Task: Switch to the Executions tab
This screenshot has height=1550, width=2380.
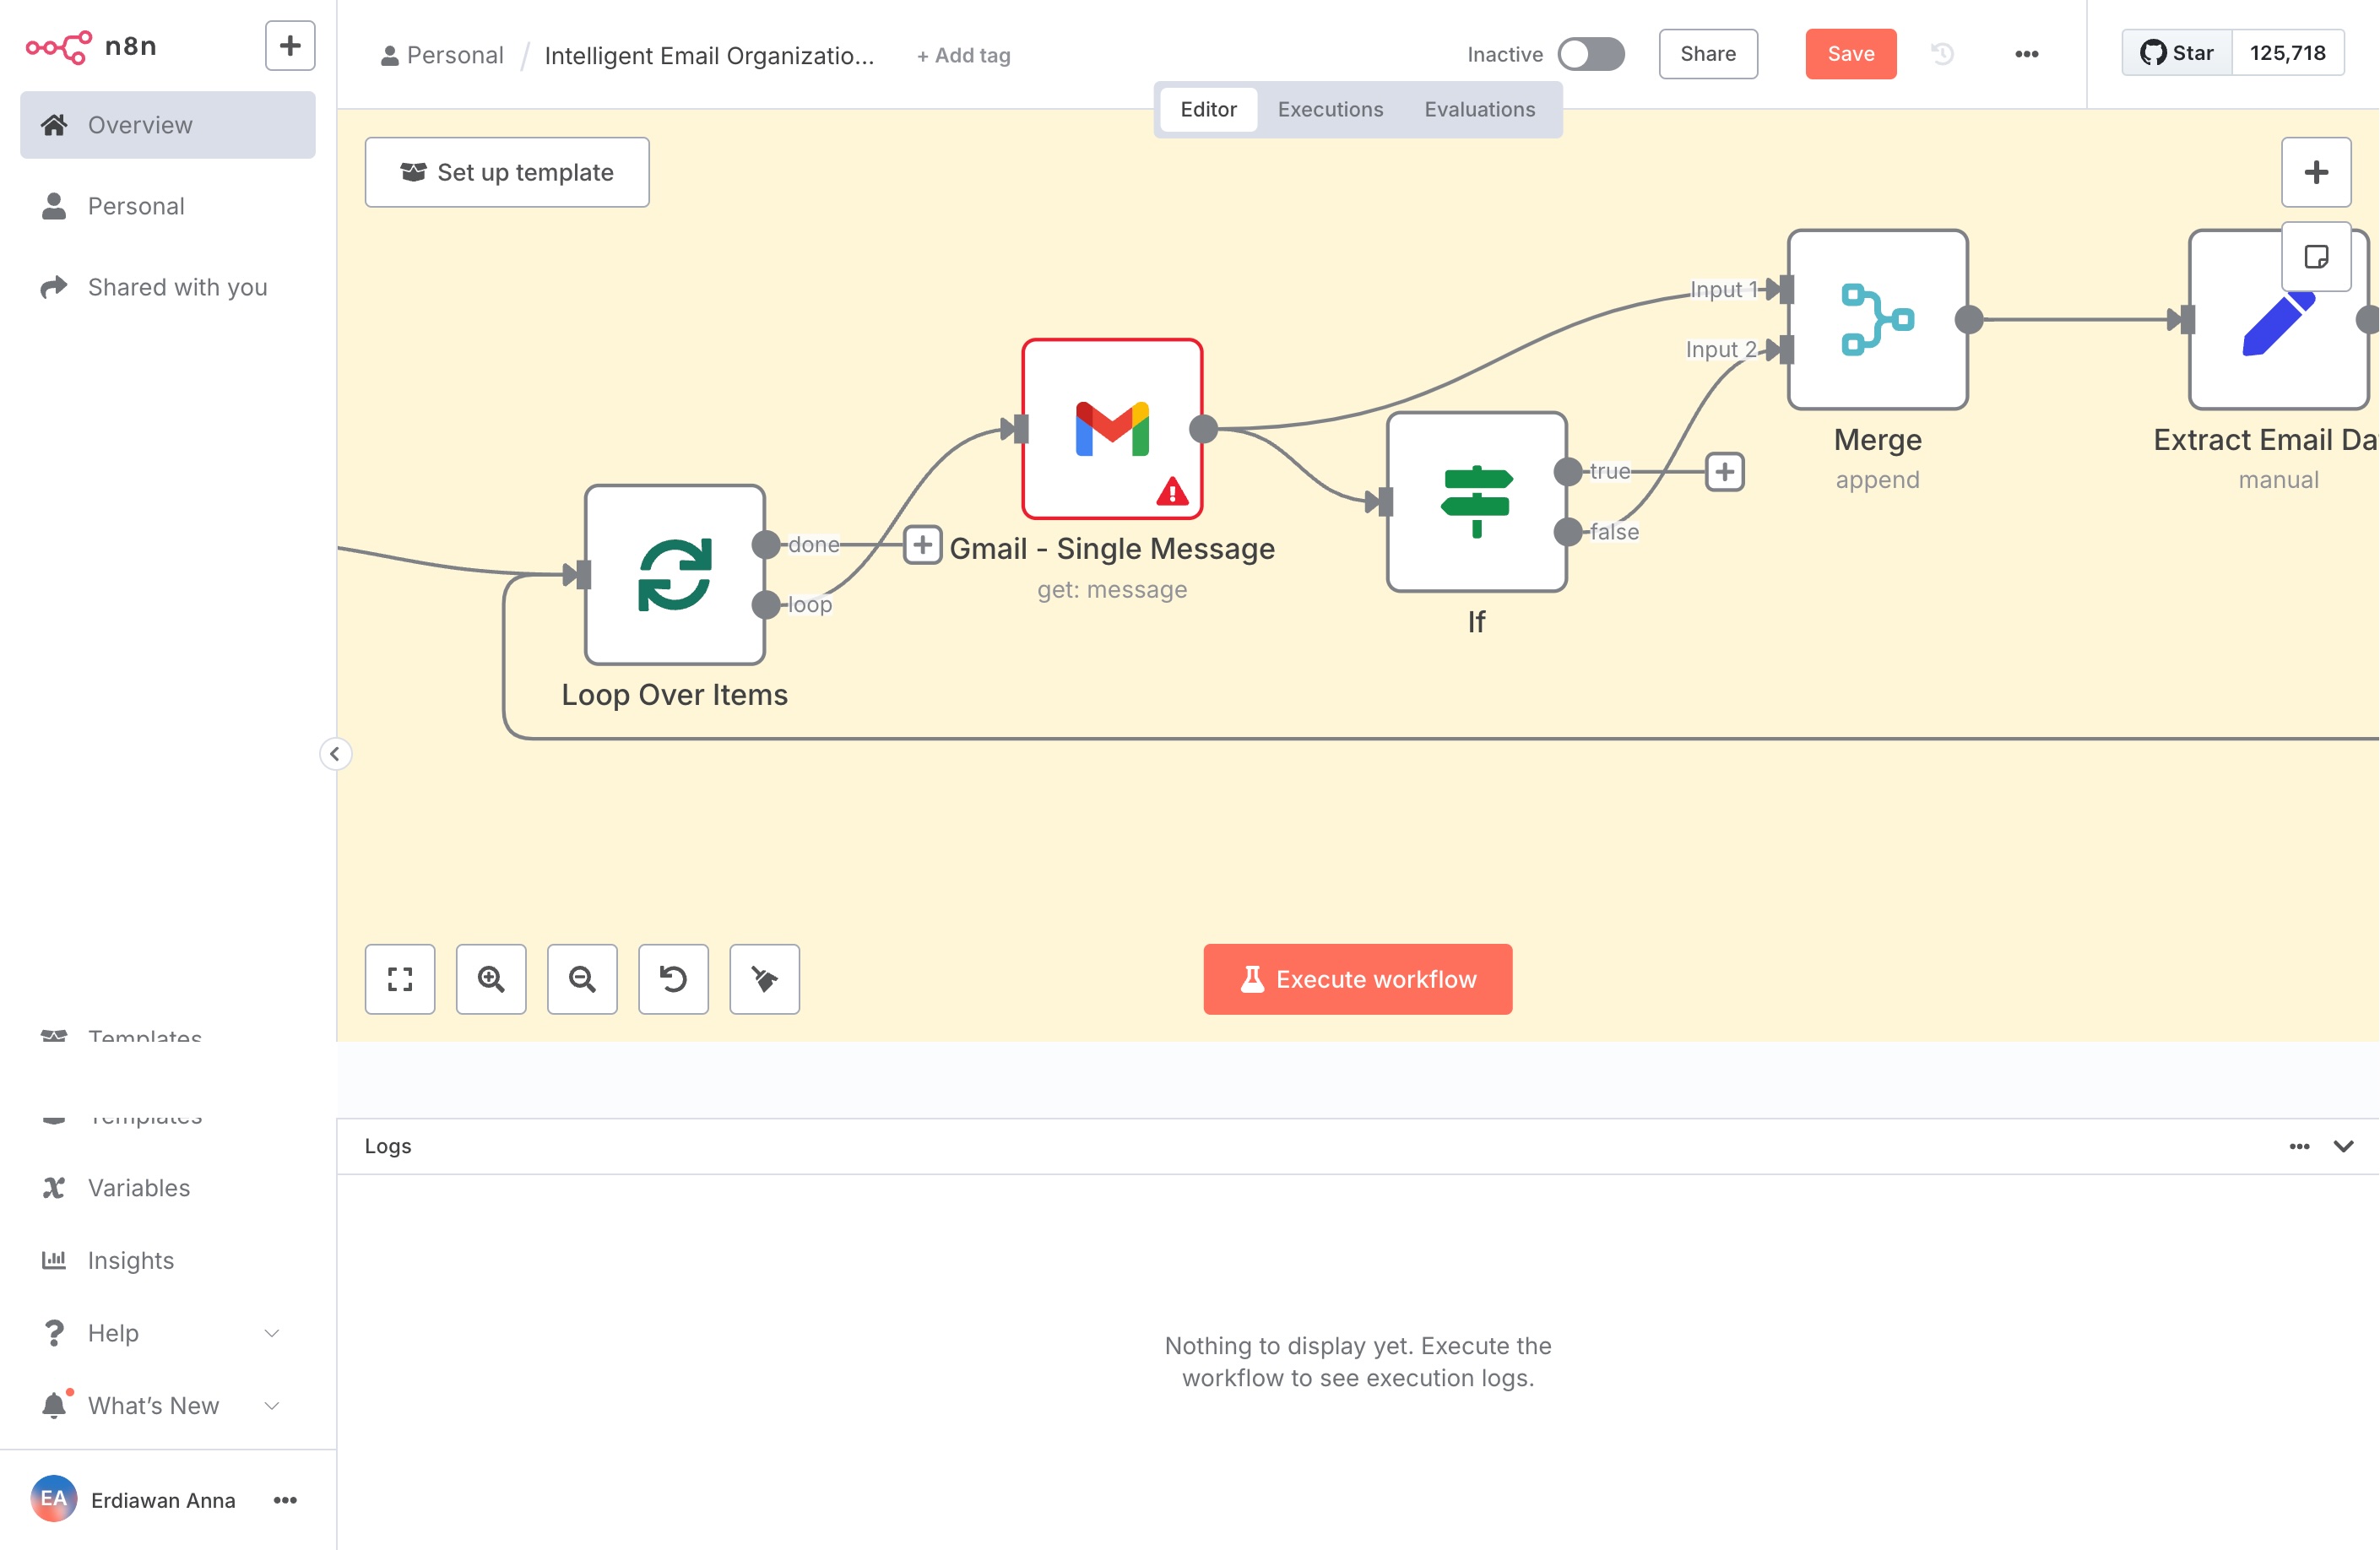Action: pos(1330,109)
